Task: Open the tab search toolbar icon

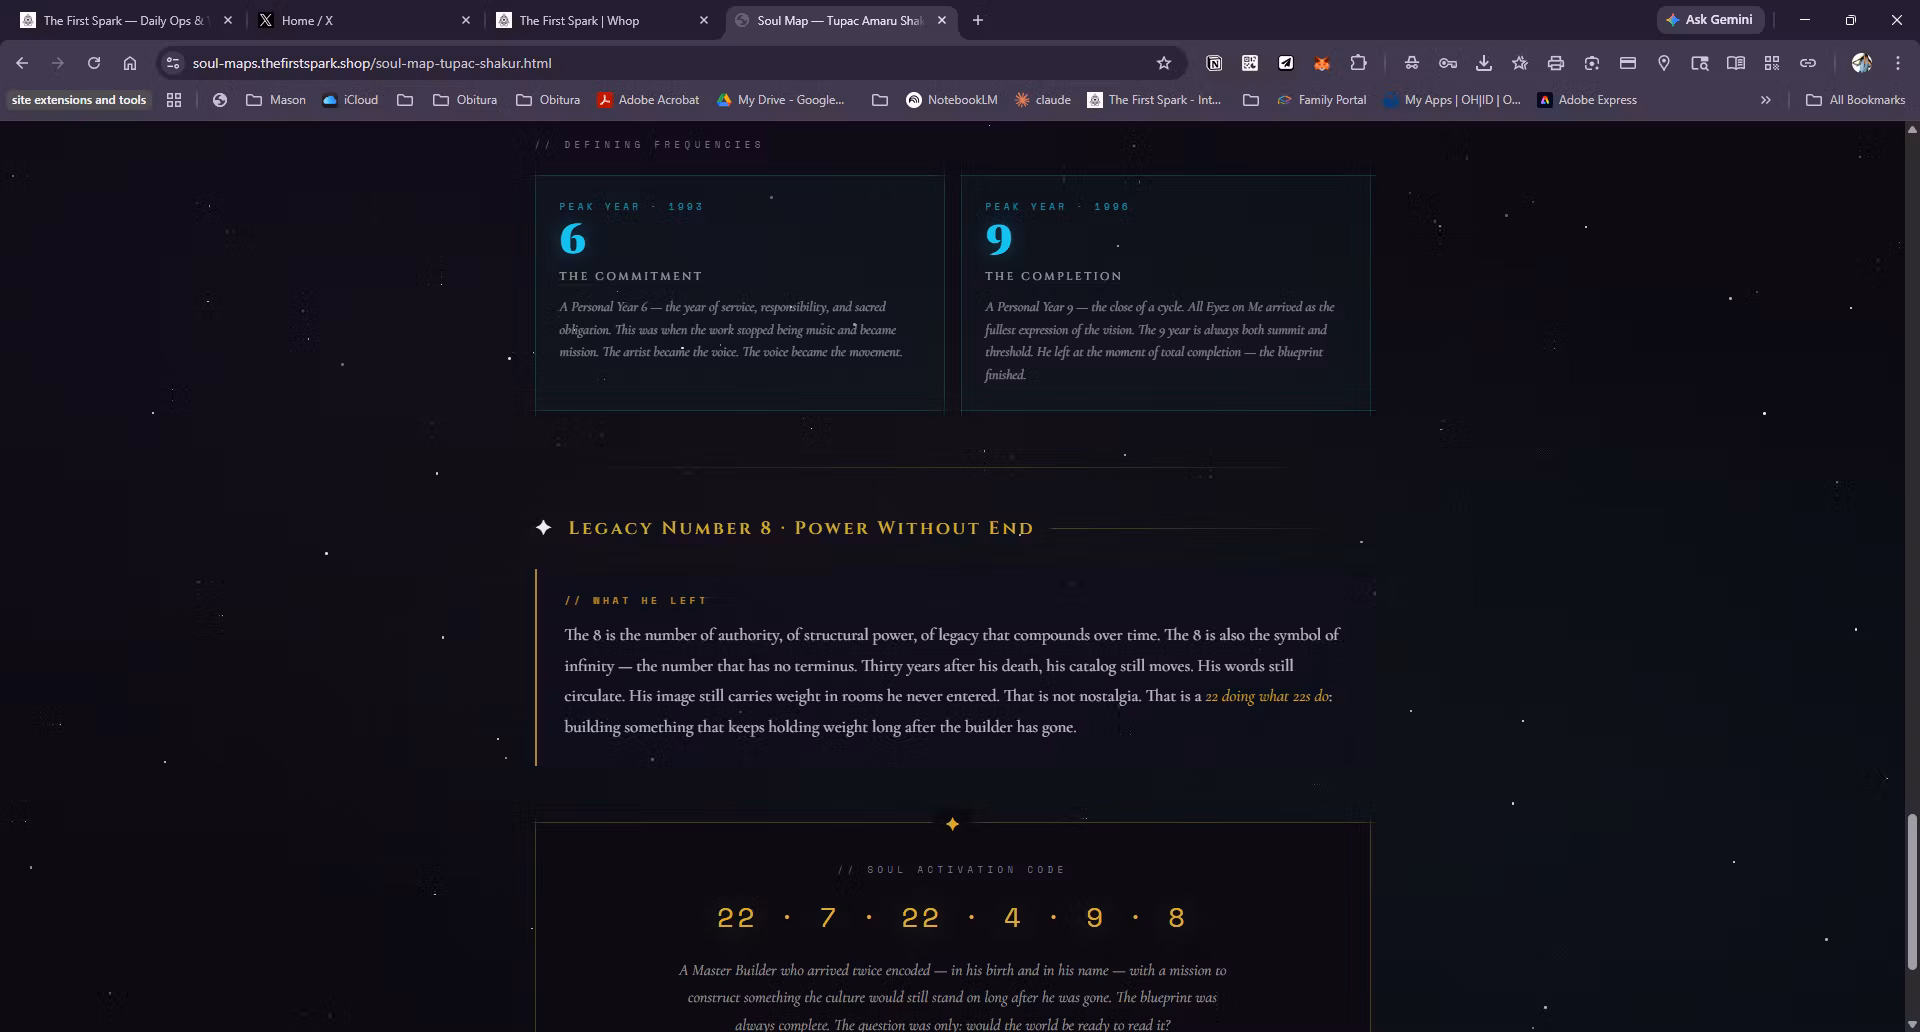Action: (x=1700, y=63)
